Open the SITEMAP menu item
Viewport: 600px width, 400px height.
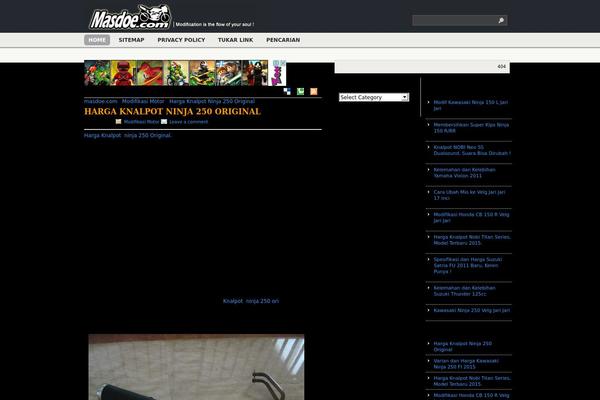(x=131, y=40)
